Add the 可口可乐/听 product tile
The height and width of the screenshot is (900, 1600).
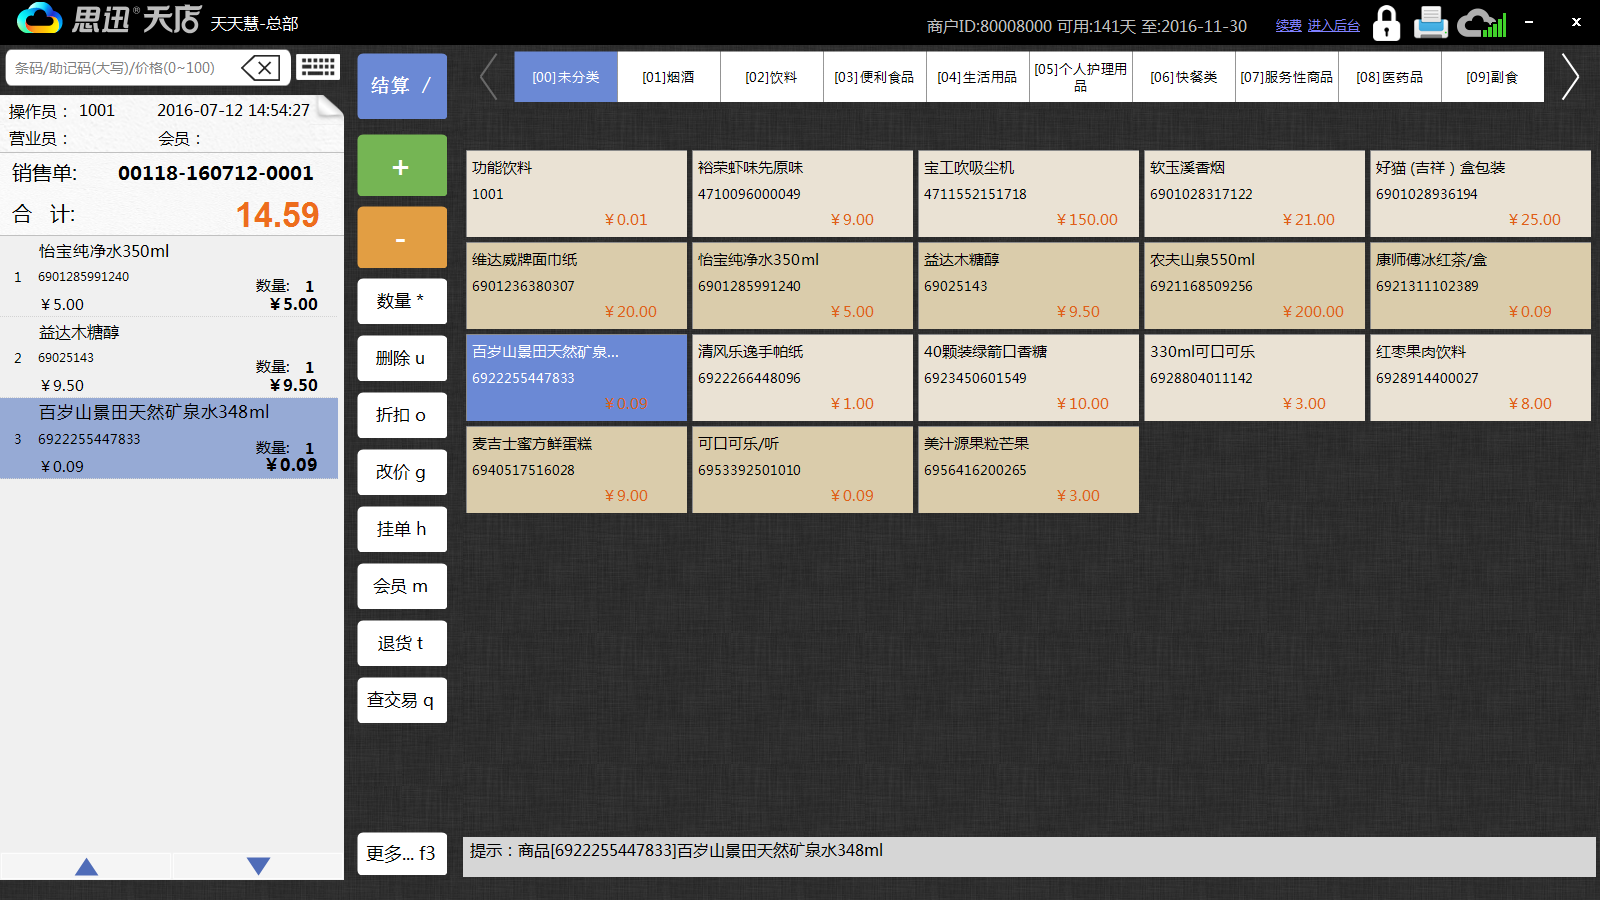803,470
